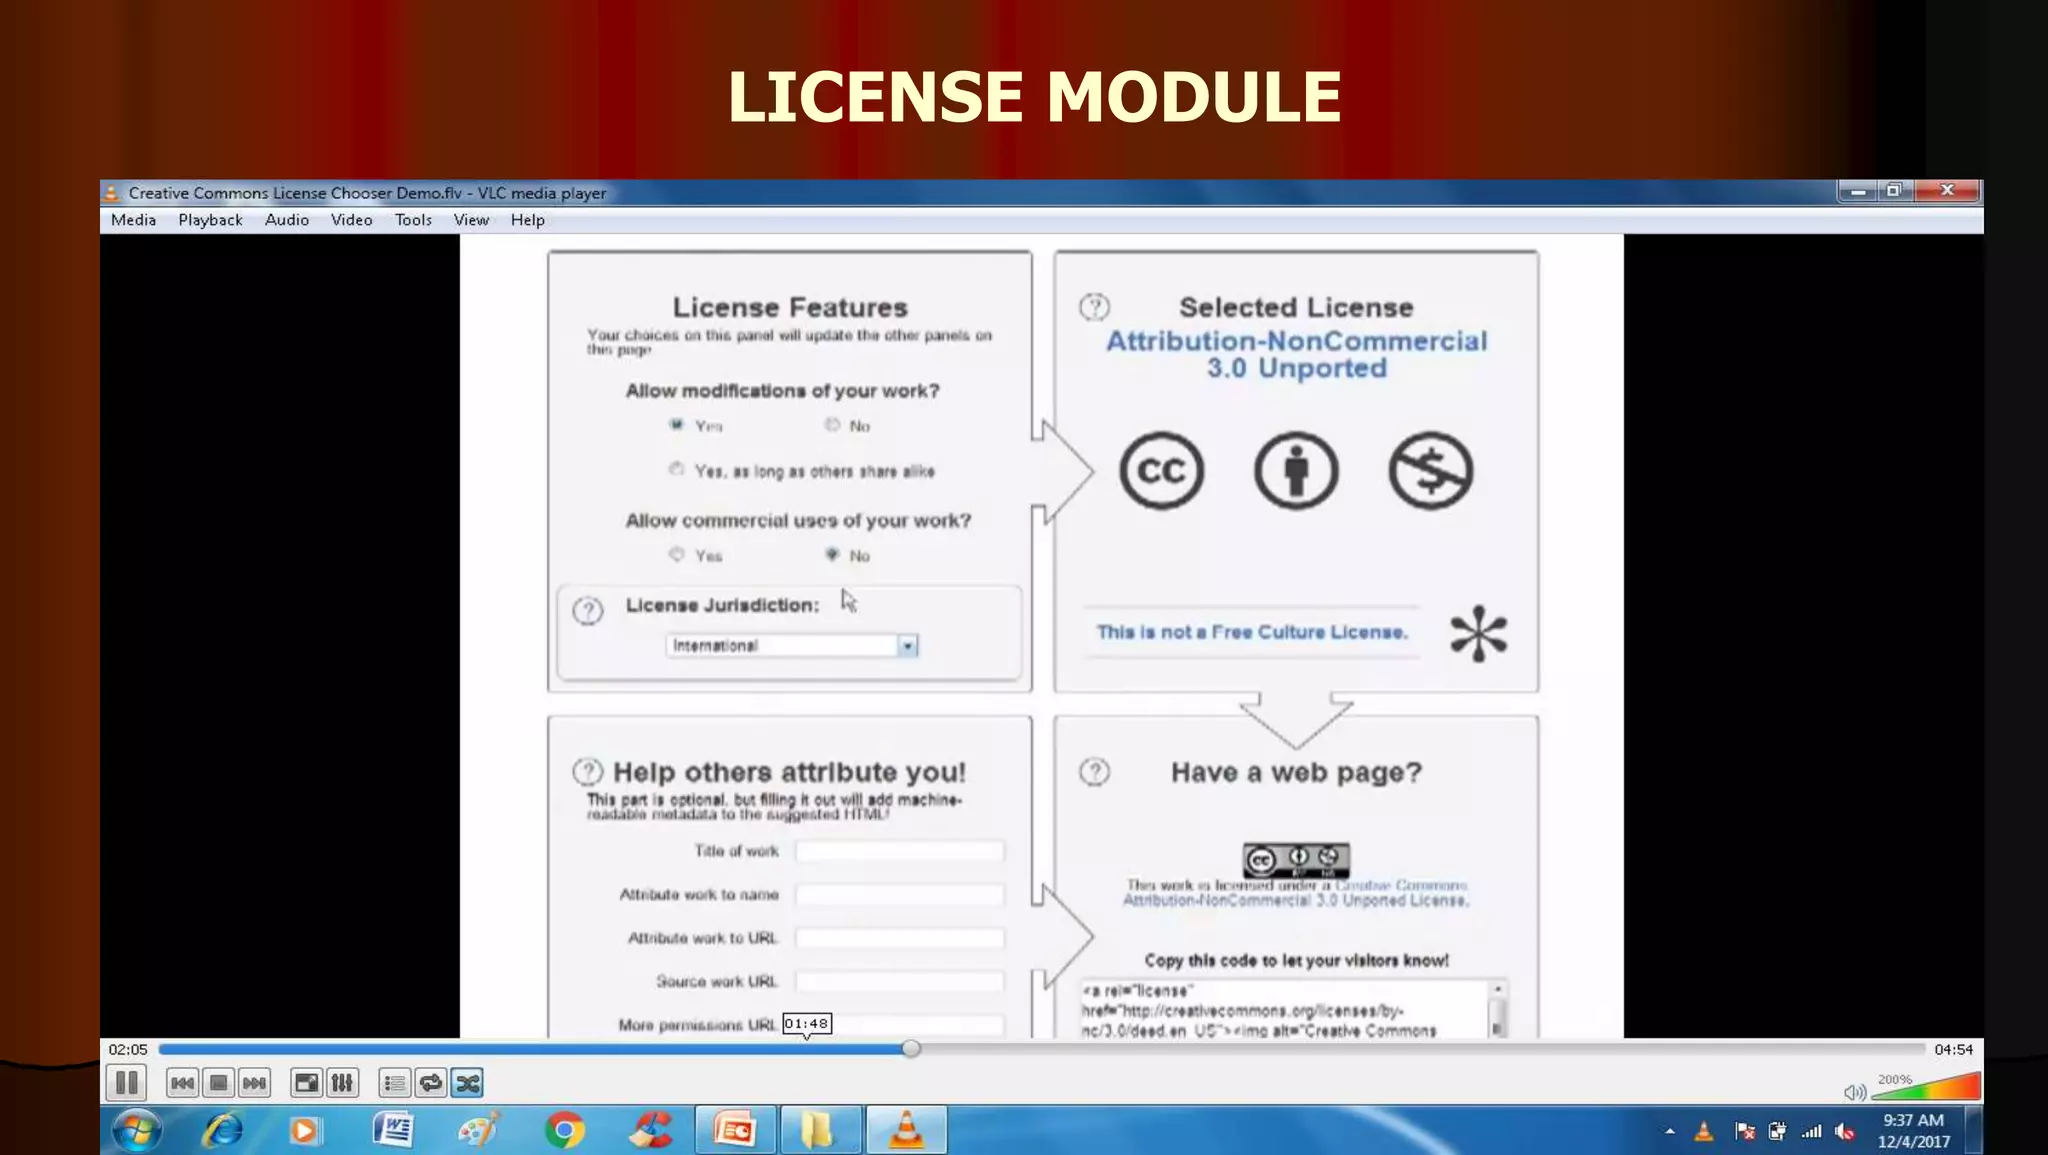Select No for allow modifications
Image resolution: width=2048 pixels, height=1155 pixels.
(832, 425)
